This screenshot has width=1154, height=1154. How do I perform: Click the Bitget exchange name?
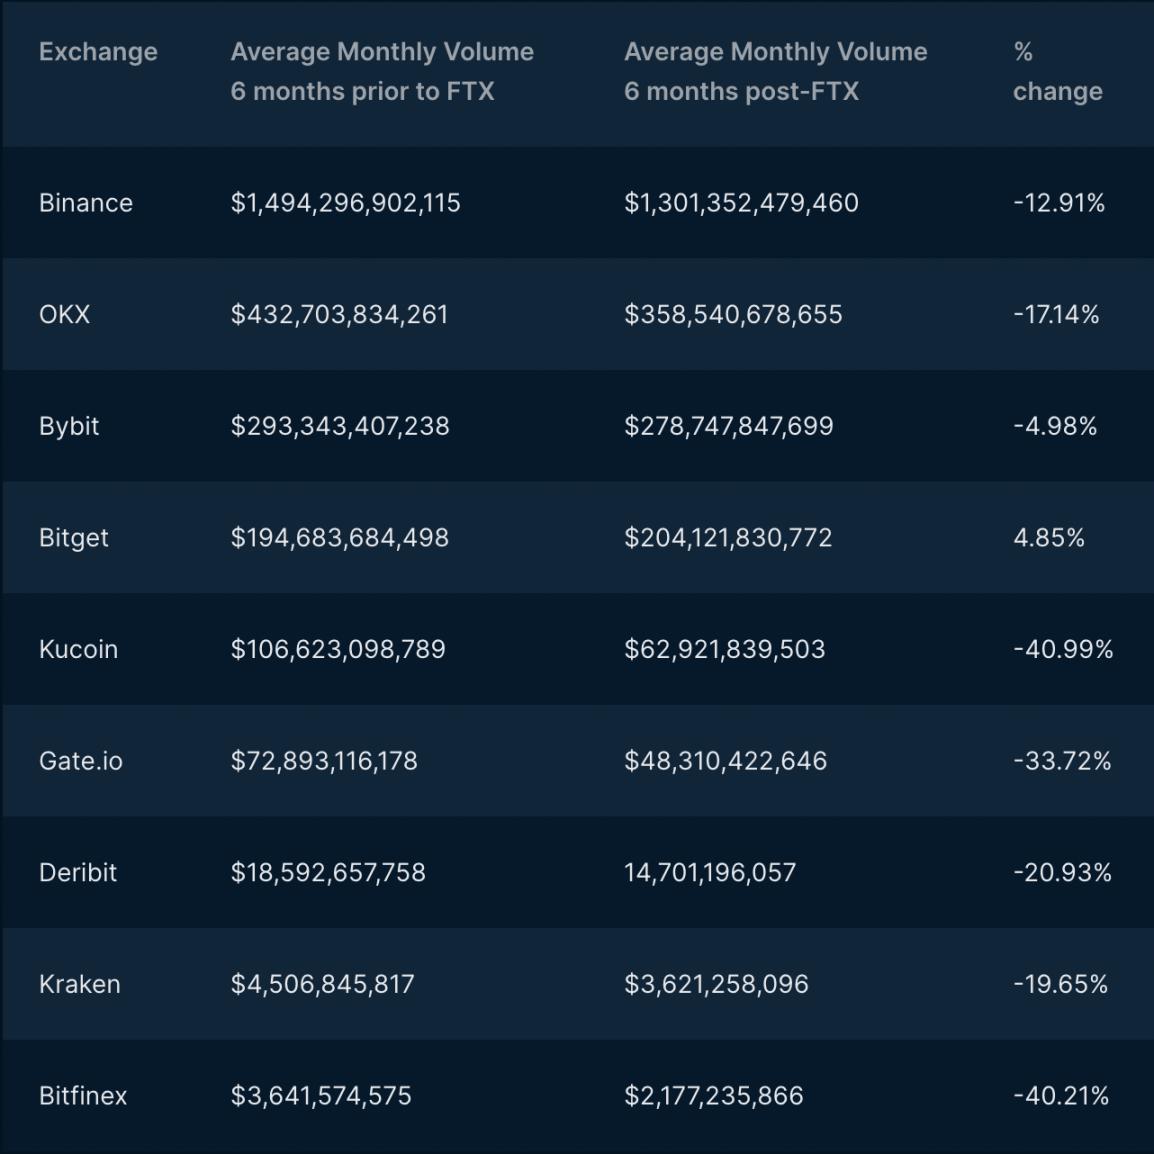(x=74, y=538)
